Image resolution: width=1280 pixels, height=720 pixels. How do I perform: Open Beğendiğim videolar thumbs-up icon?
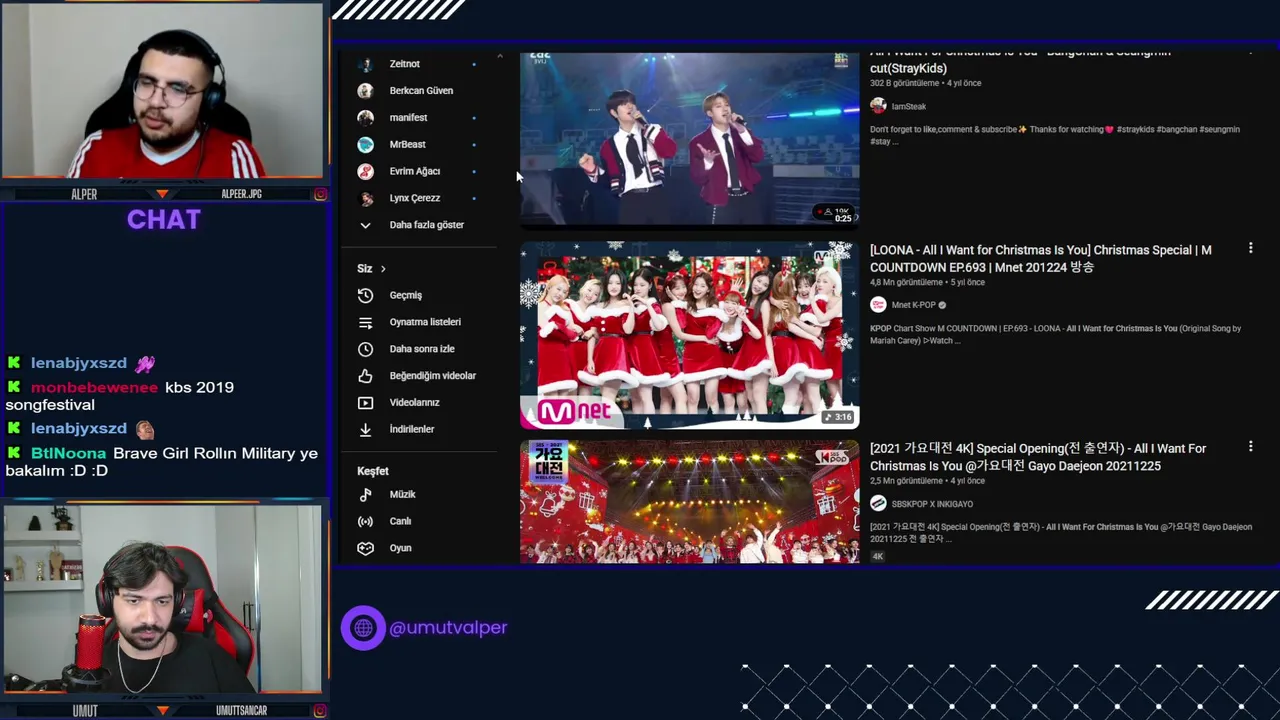pos(366,376)
